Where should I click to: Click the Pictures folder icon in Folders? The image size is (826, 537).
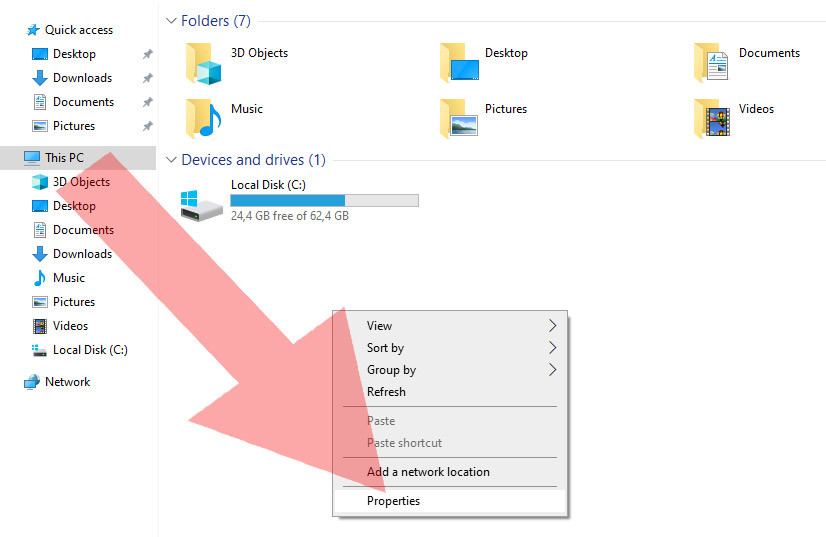459,119
